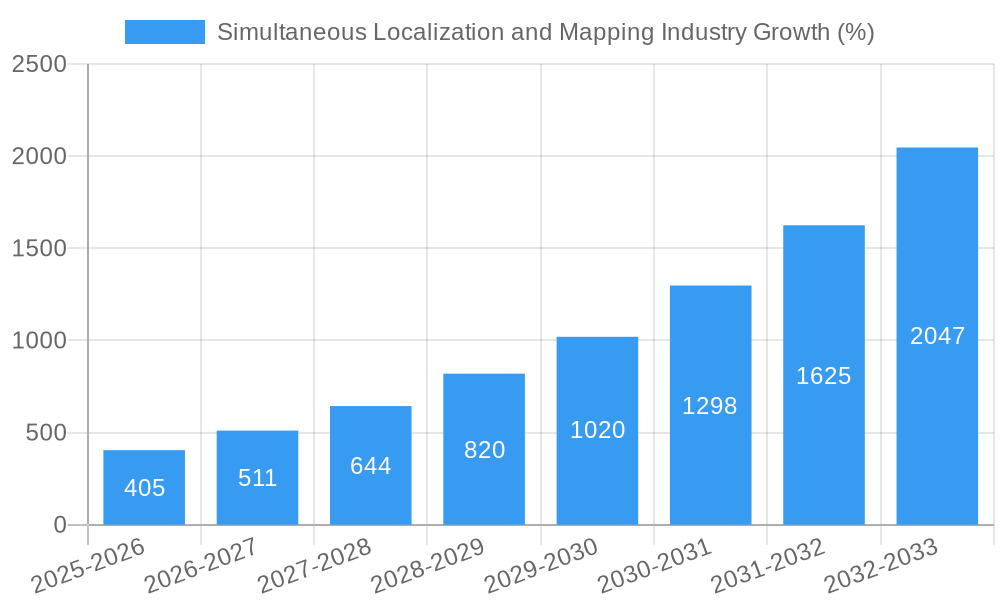The image size is (1000, 600).
Task: Select the 2032-2033 bar showing 2047
Action: coord(938,337)
